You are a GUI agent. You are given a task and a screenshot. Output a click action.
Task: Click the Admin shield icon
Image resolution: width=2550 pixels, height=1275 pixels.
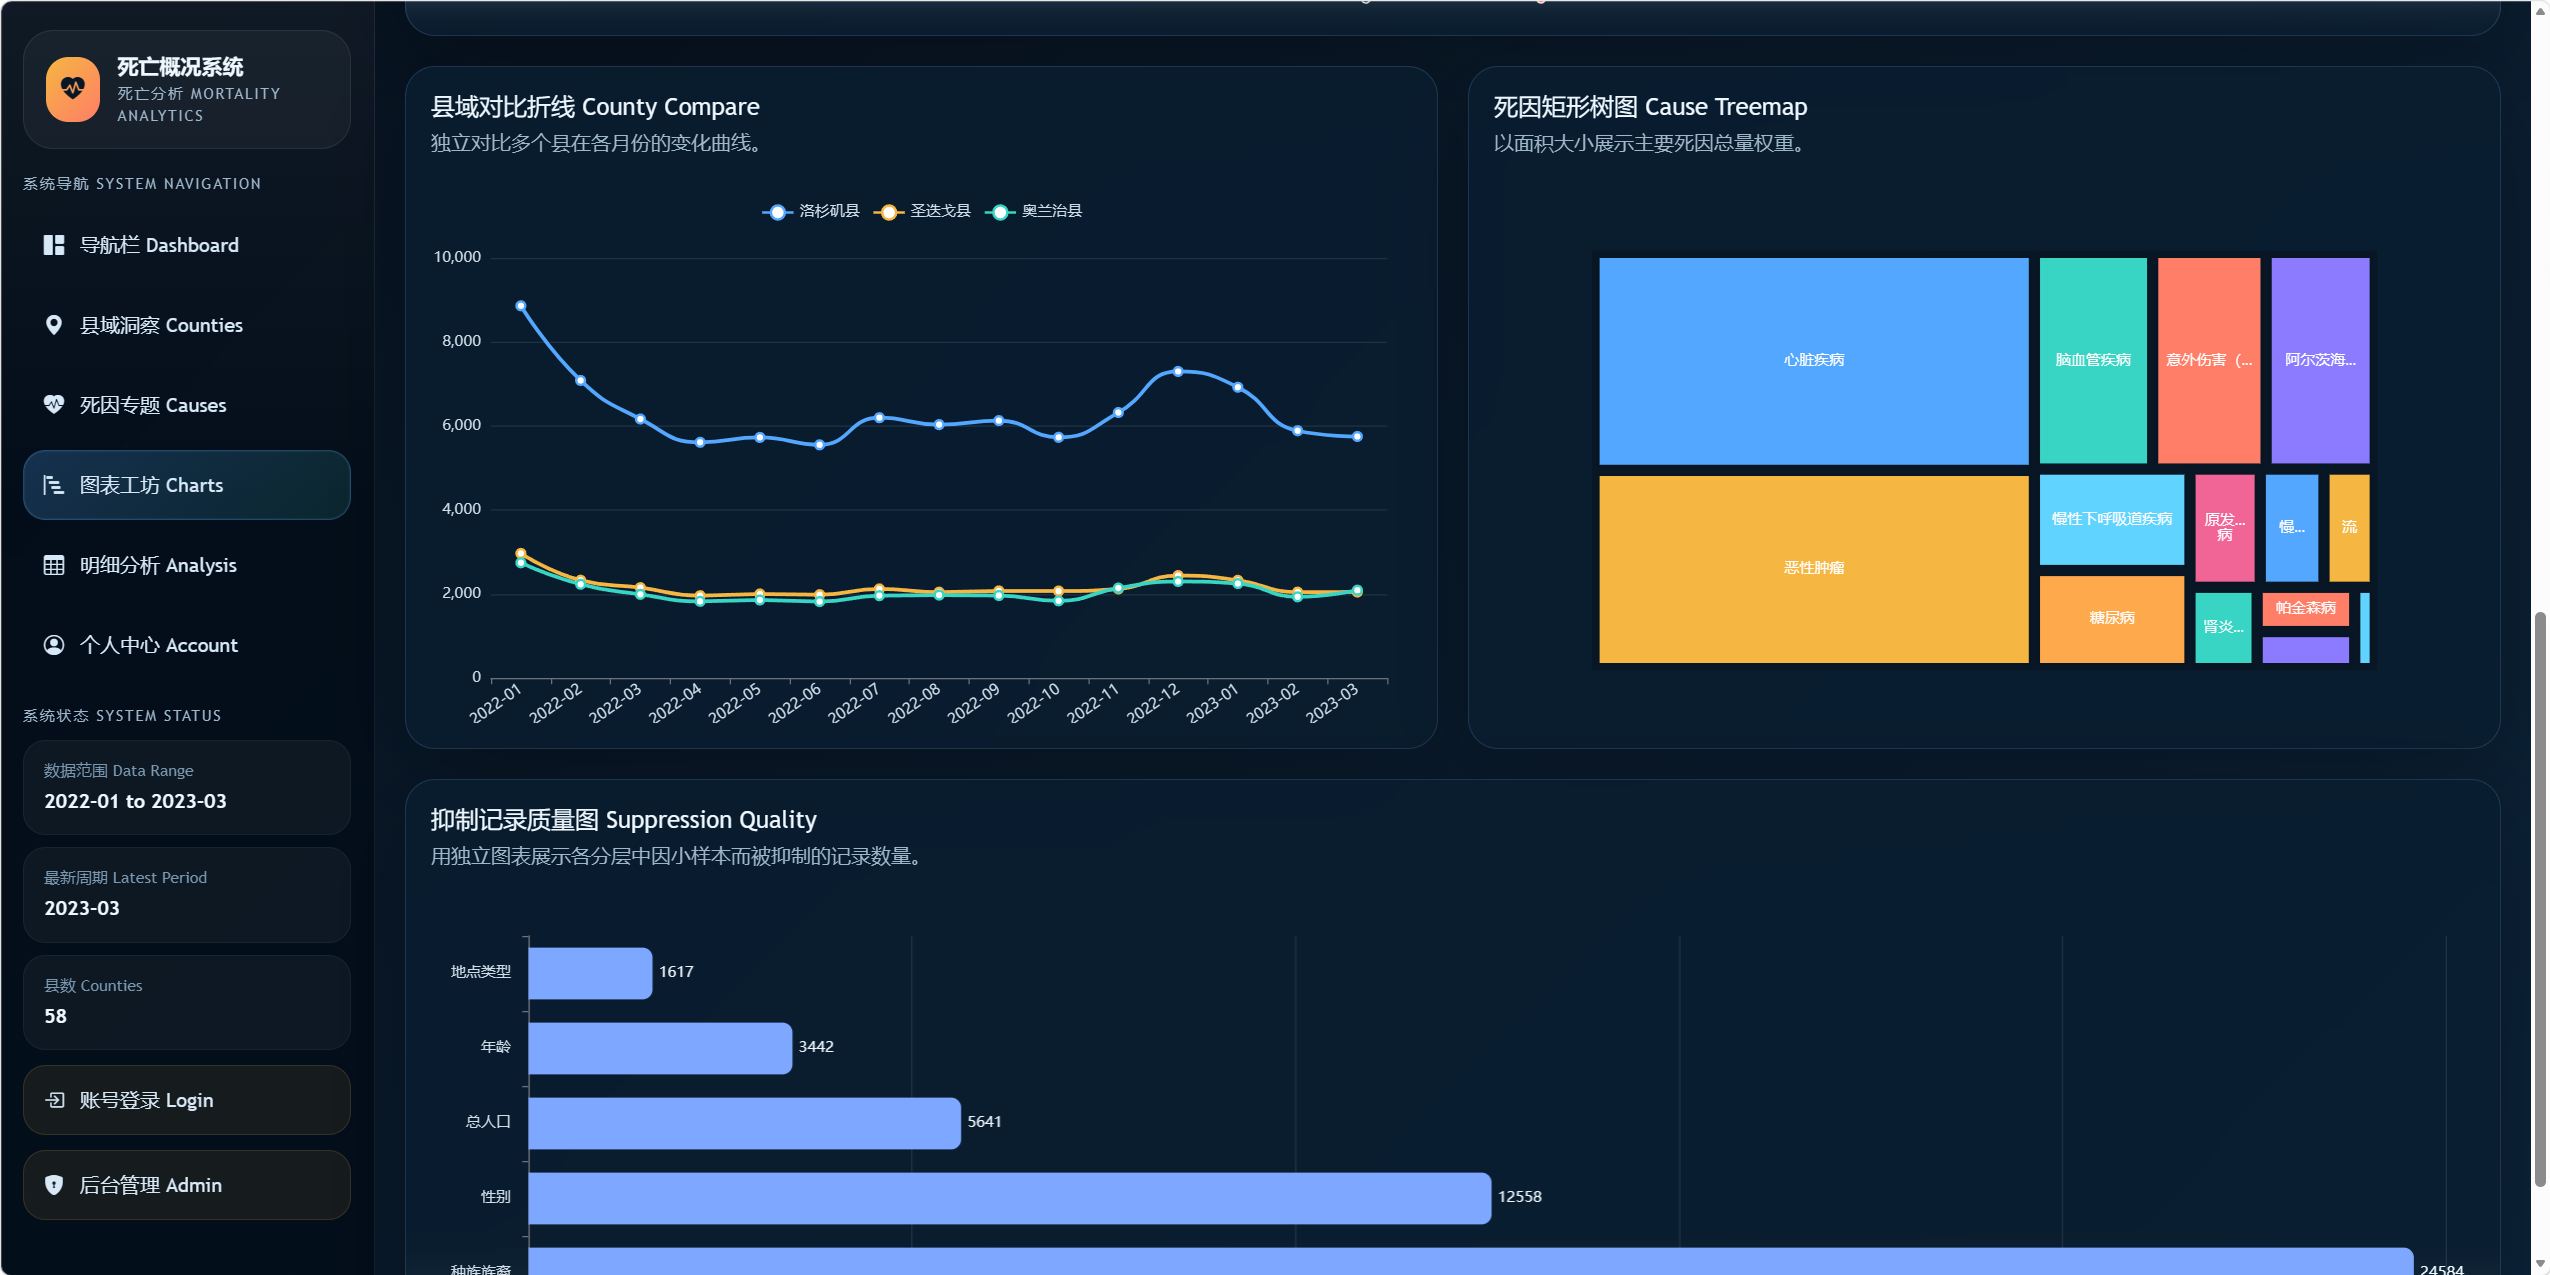(x=54, y=1185)
